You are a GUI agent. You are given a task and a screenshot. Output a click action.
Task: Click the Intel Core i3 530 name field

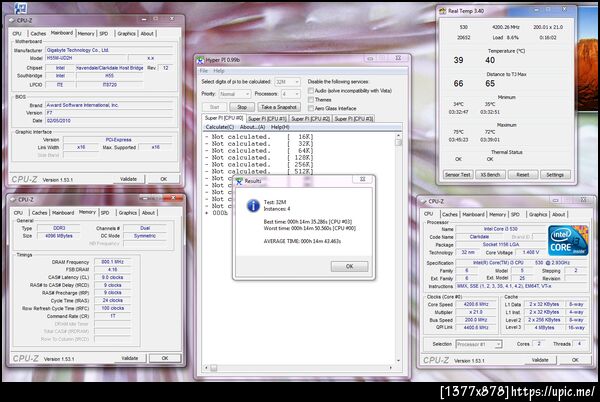tap(501, 229)
